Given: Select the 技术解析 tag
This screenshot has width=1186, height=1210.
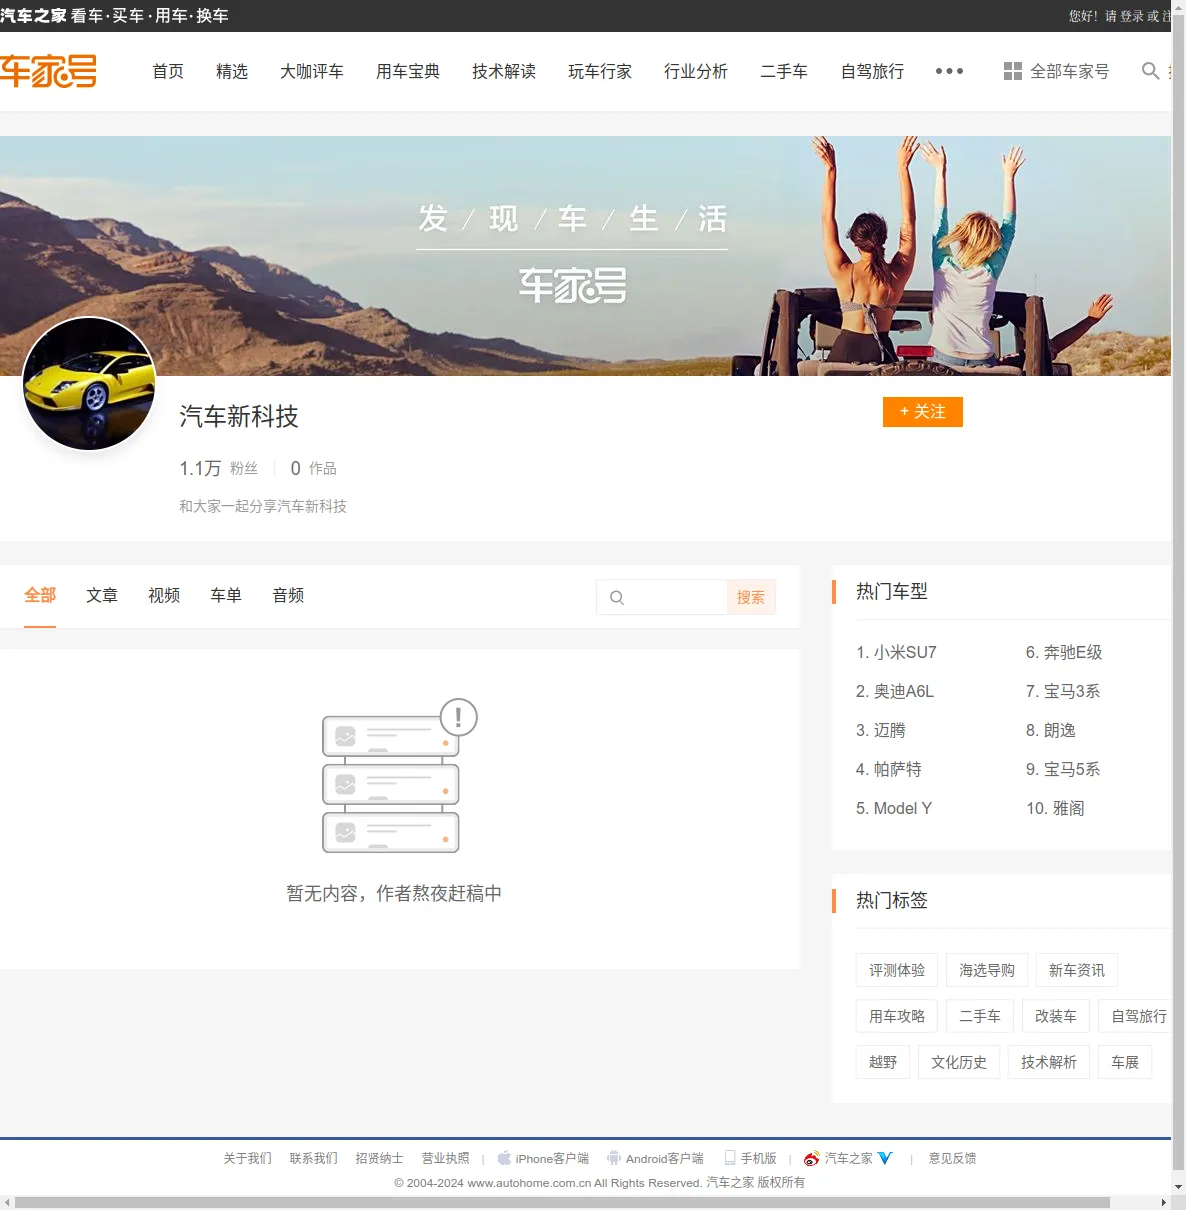Looking at the screenshot, I should [1049, 1062].
